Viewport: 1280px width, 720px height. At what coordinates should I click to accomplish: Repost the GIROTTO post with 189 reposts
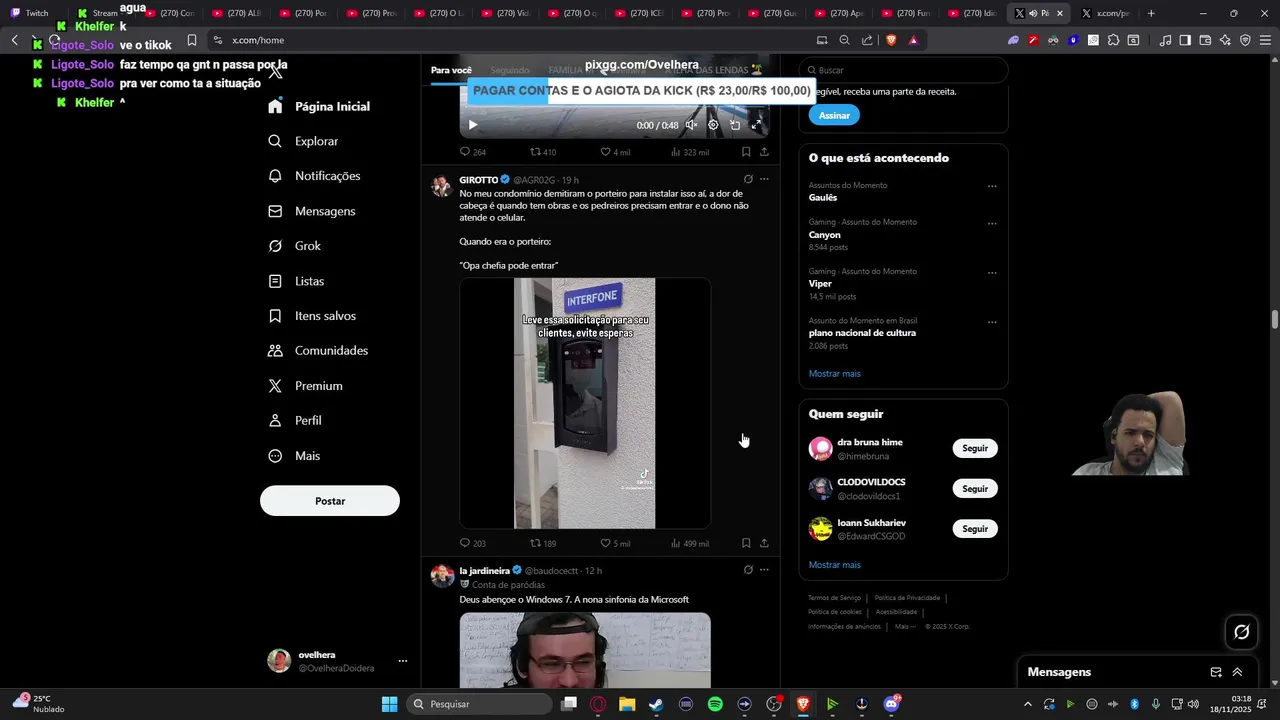click(543, 543)
